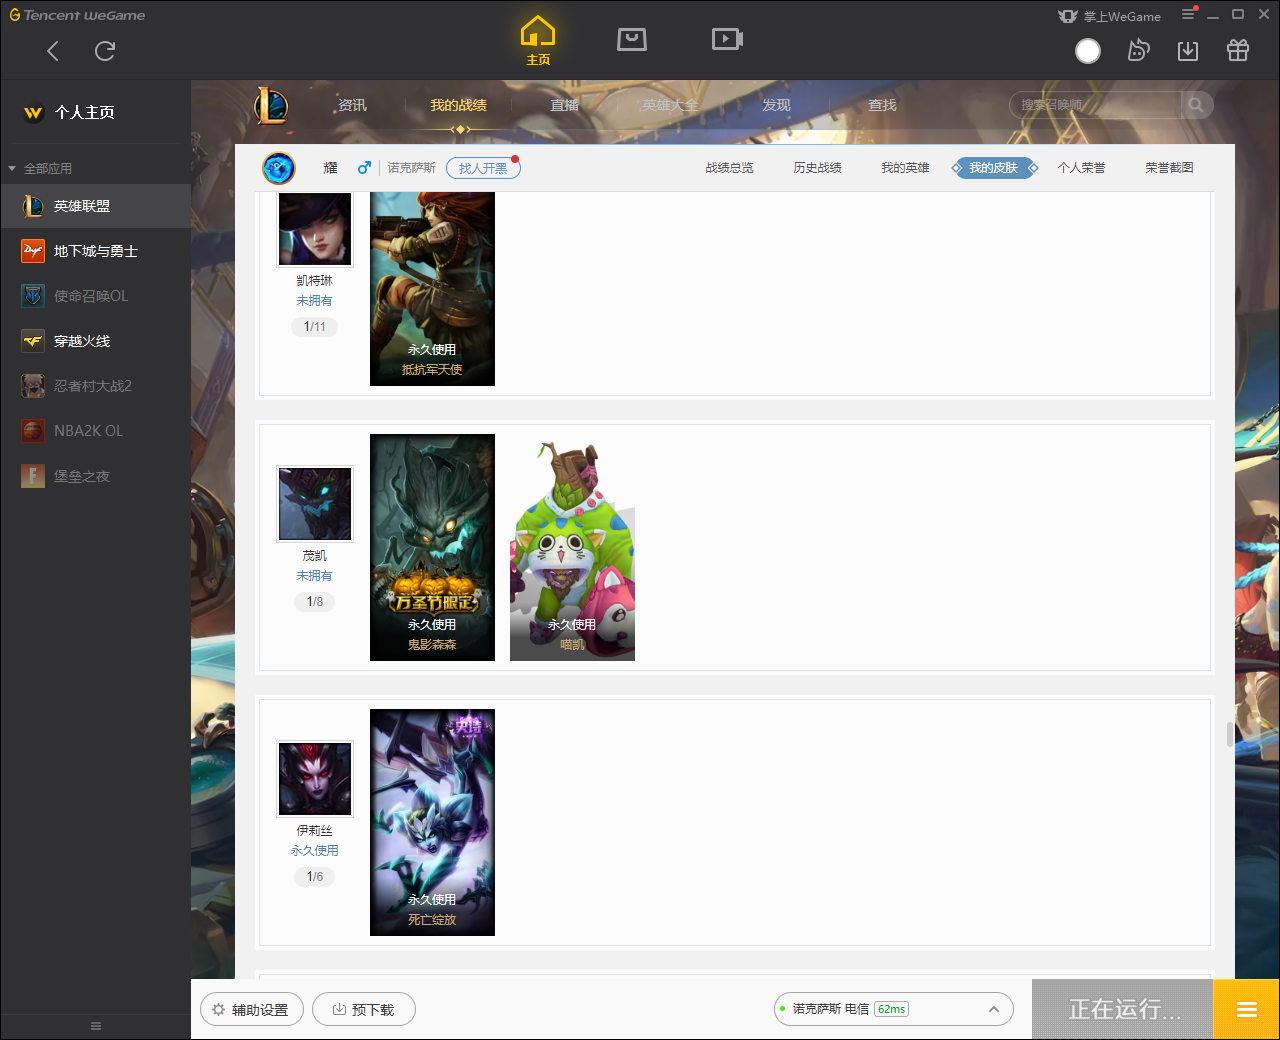Image resolution: width=1280 pixels, height=1040 pixels.
Task: Select 穿越火线 in the game list
Action: tap(95, 341)
